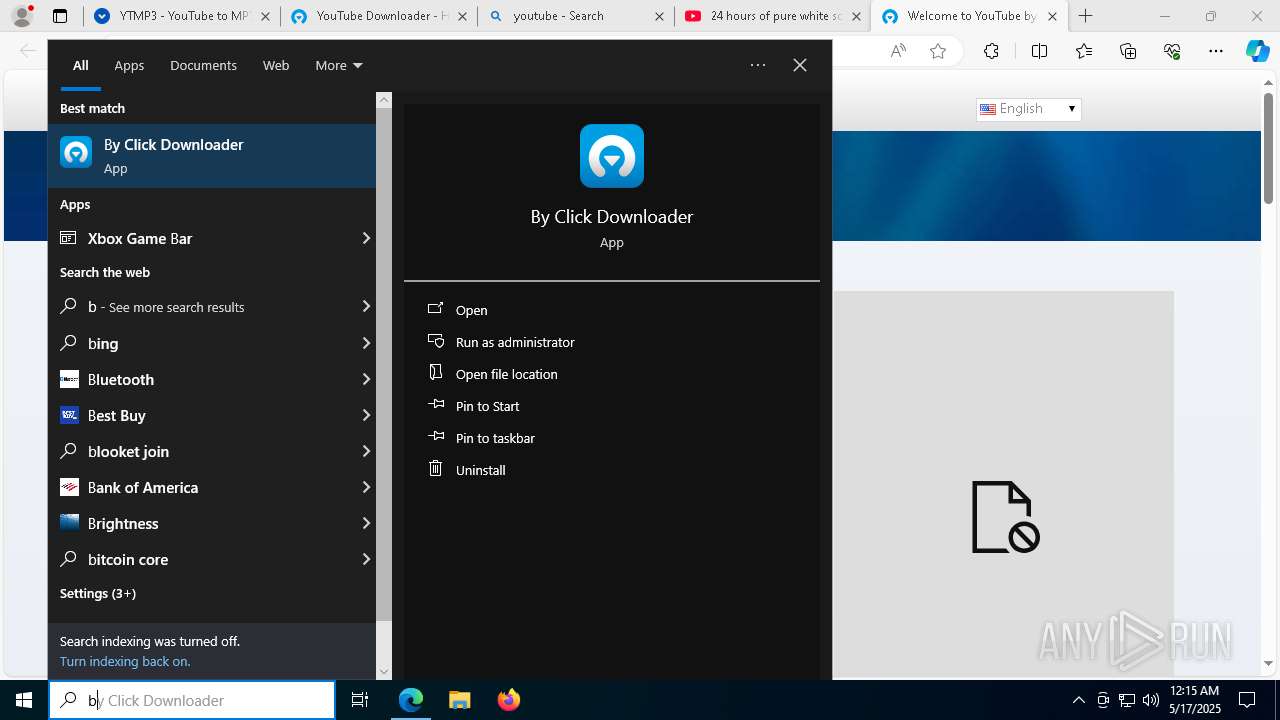Open search options ellipsis menu
The height and width of the screenshot is (720, 1280).
pyautogui.click(x=758, y=65)
